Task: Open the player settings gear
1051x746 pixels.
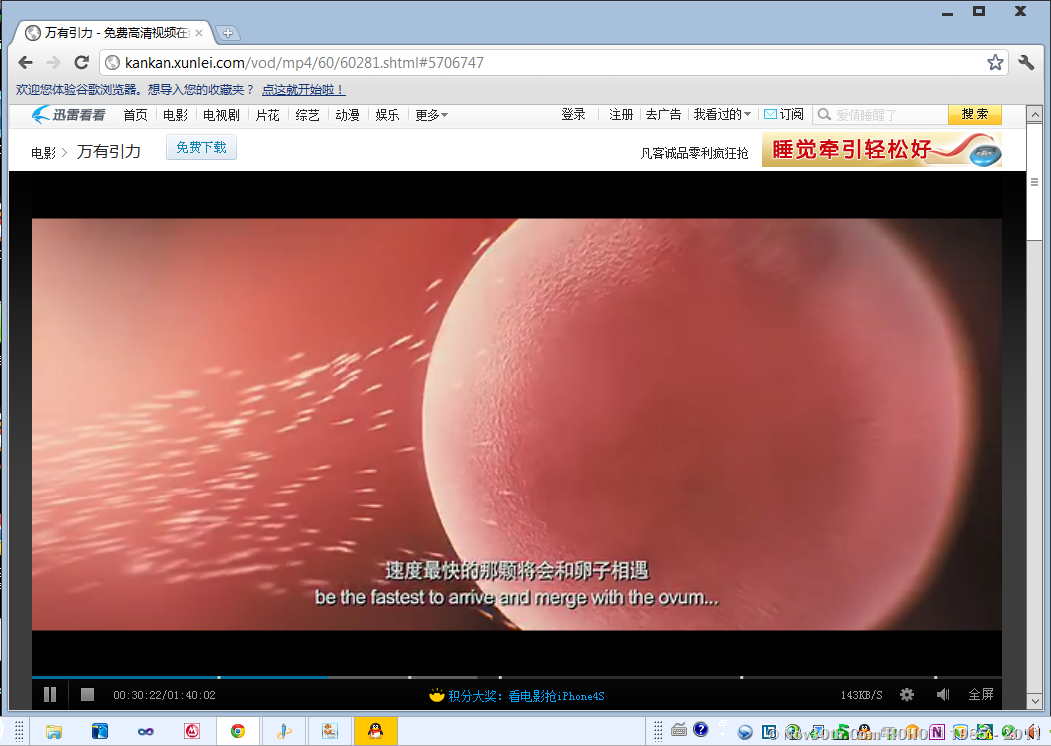Action: point(907,694)
